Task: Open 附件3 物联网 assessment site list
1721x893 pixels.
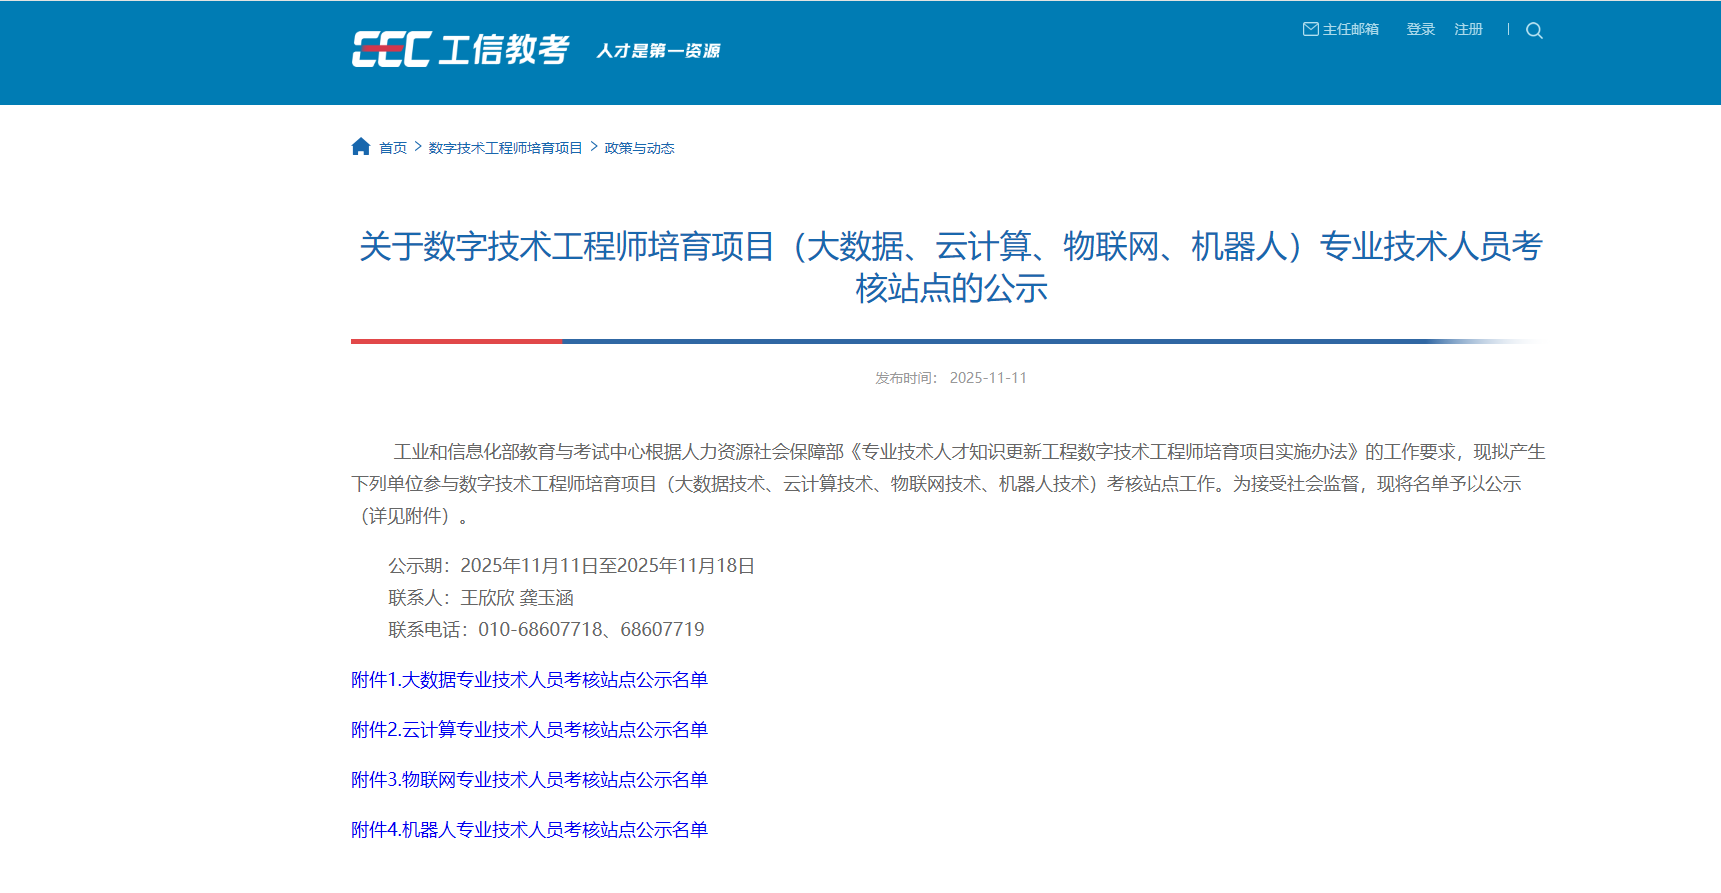Action: point(529,780)
